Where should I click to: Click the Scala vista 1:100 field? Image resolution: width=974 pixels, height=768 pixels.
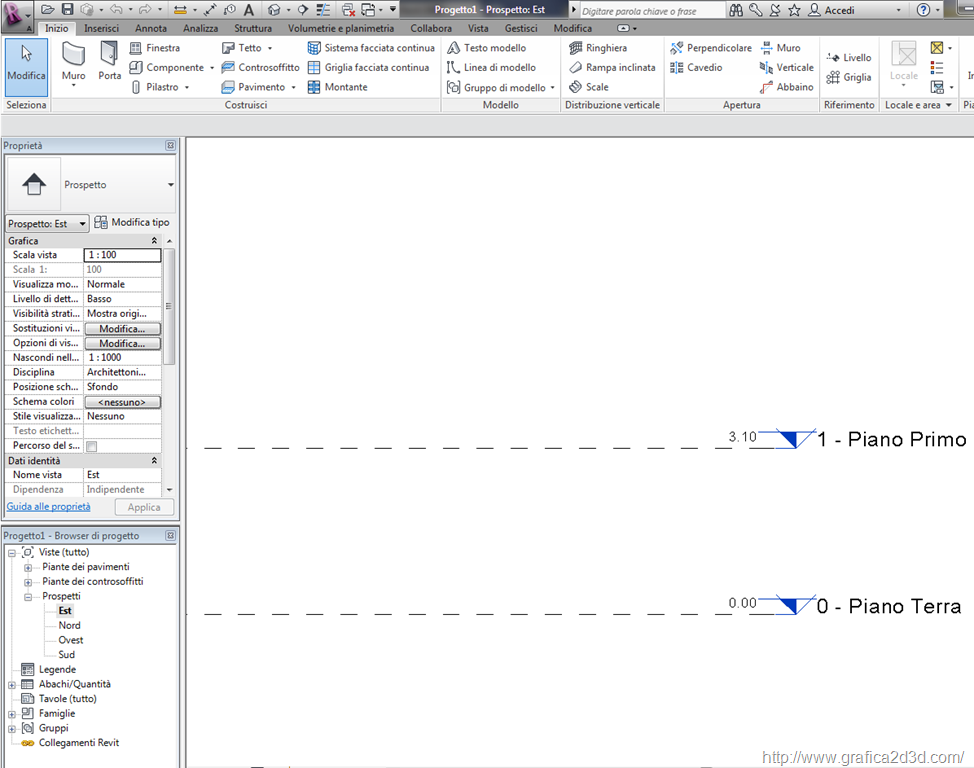click(x=122, y=255)
